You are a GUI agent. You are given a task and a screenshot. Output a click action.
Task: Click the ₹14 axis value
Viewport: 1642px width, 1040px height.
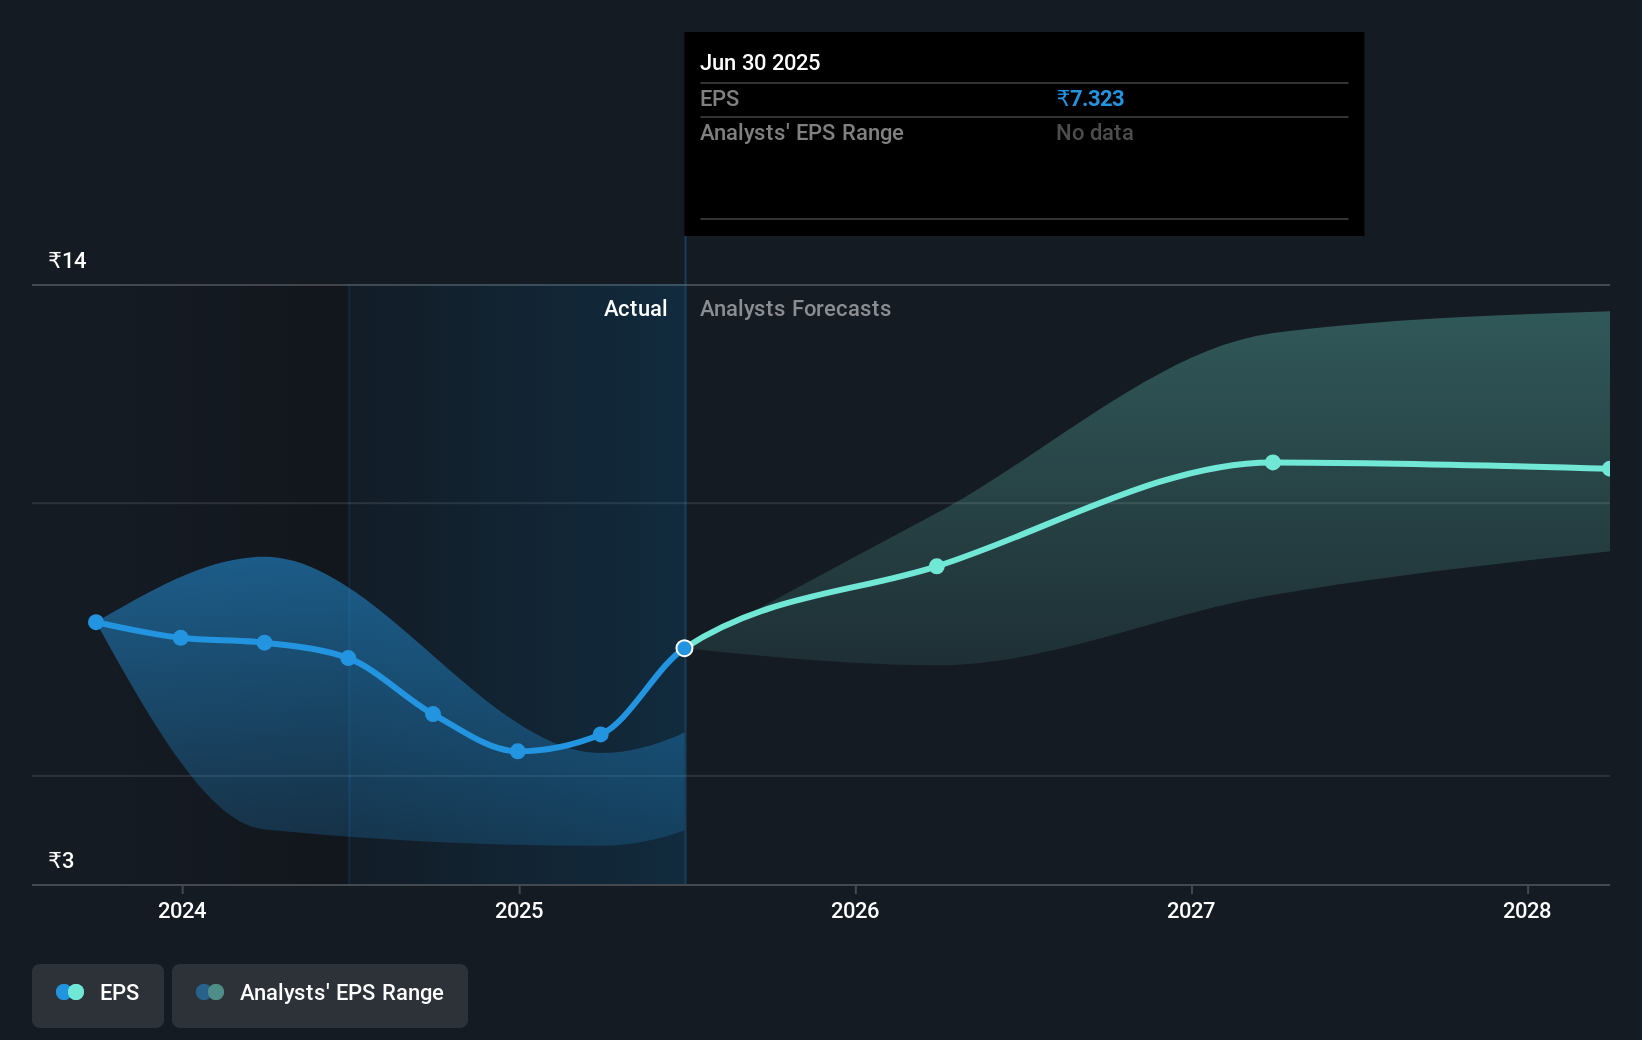click(65, 259)
